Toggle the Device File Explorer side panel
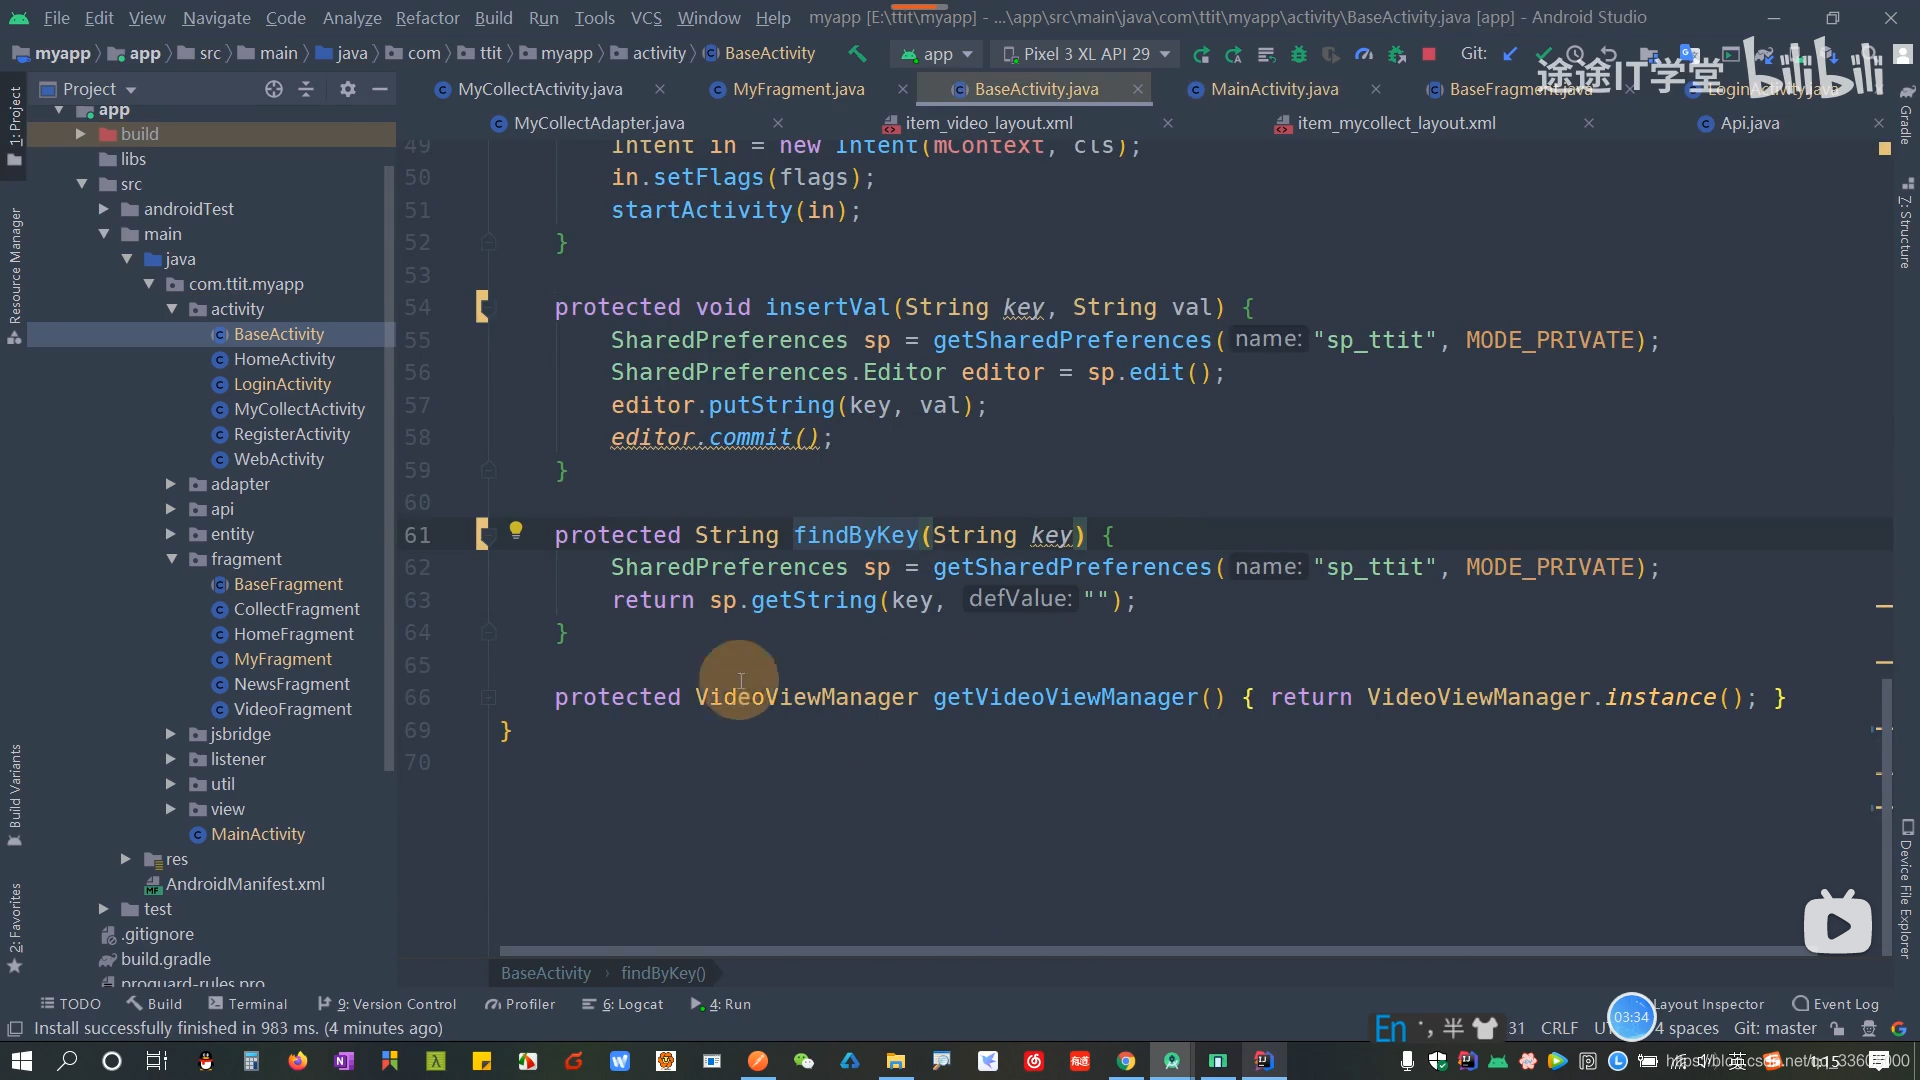 click(x=1906, y=890)
